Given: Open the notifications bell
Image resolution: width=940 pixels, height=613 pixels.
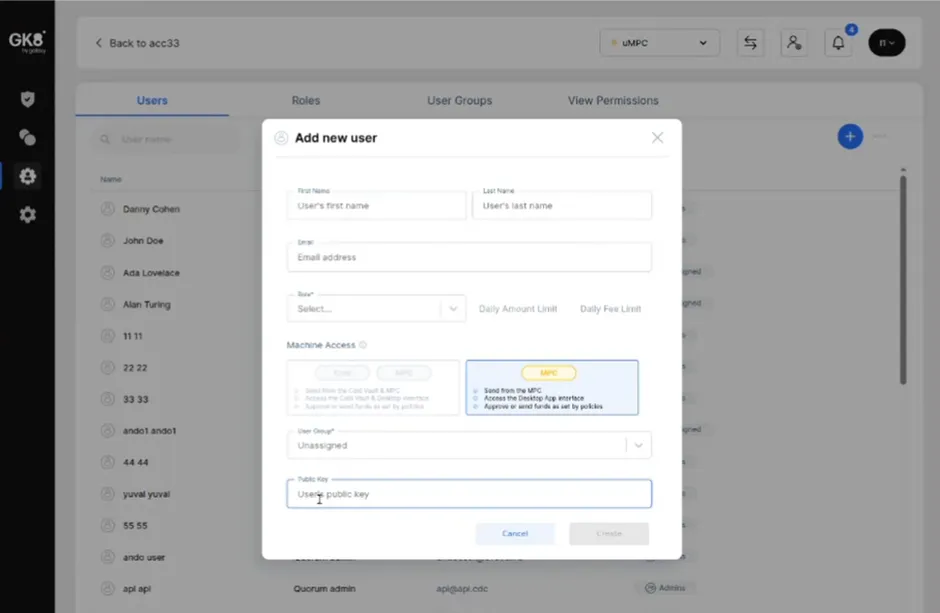Looking at the screenshot, I should (x=838, y=43).
